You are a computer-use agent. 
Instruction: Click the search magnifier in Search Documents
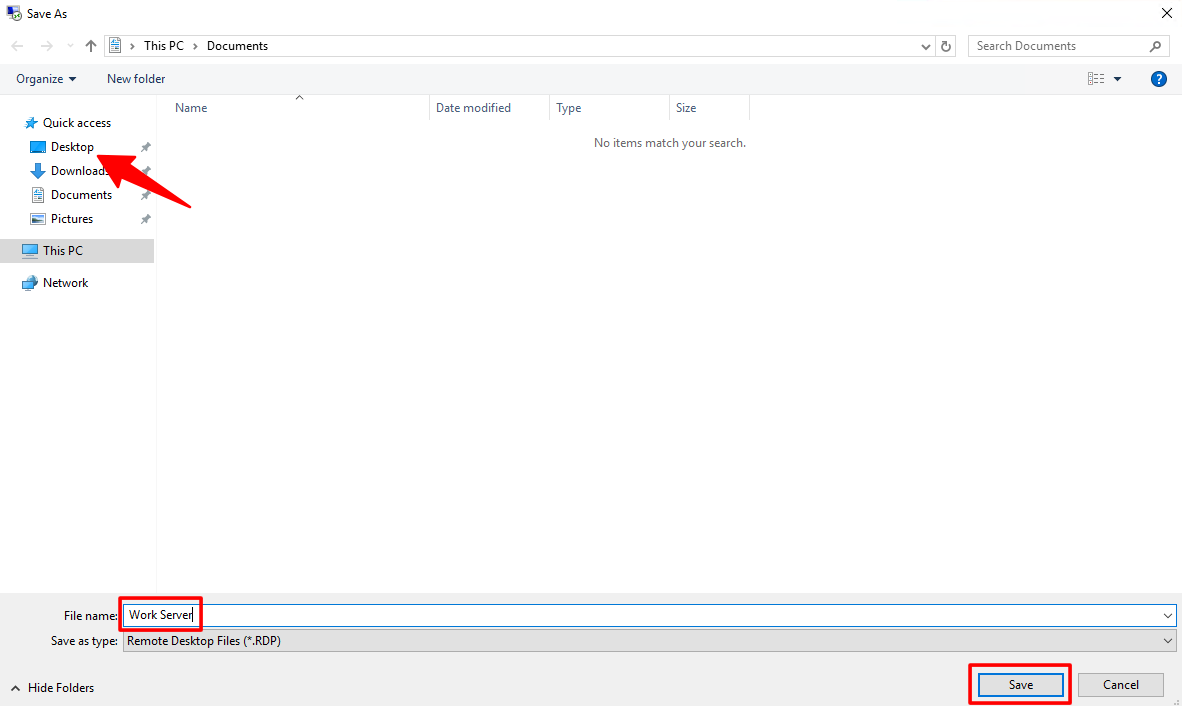point(1155,45)
